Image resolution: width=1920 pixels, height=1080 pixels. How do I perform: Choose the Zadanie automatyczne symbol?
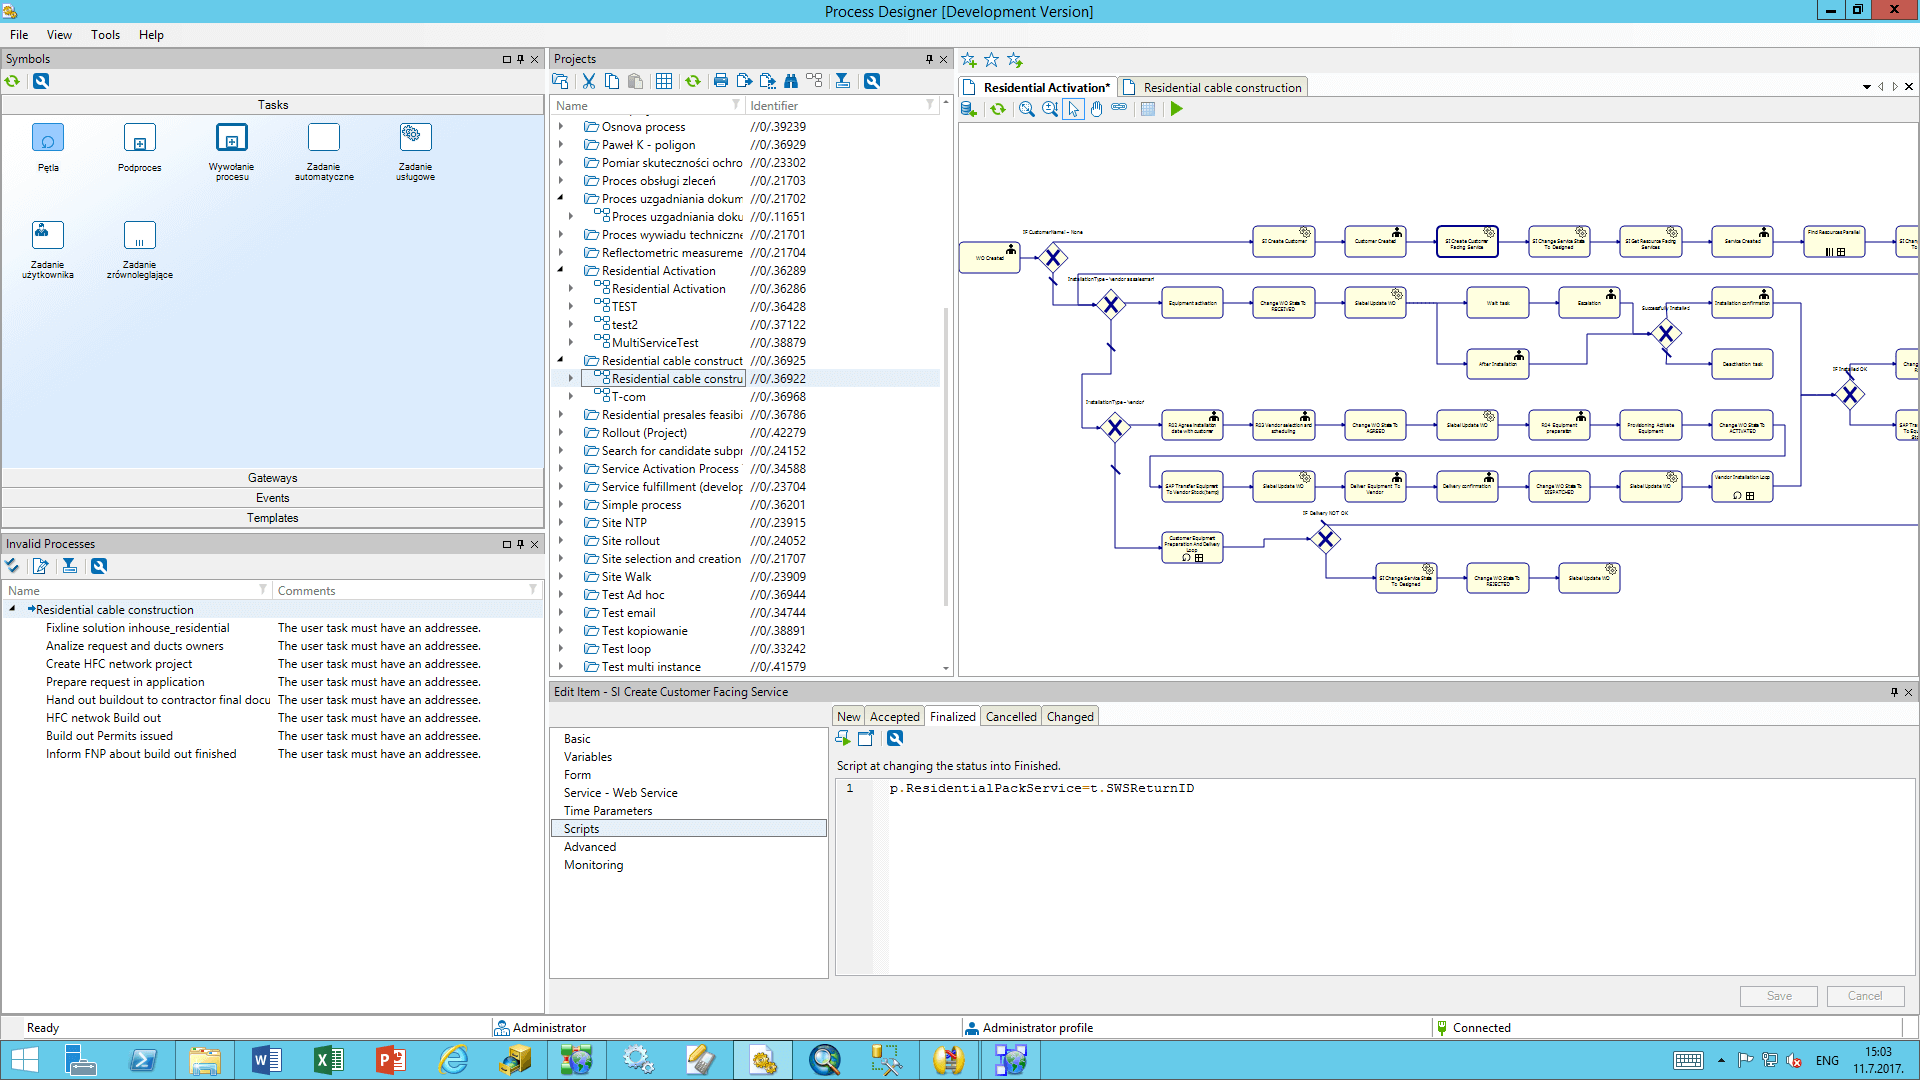(324, 150)
